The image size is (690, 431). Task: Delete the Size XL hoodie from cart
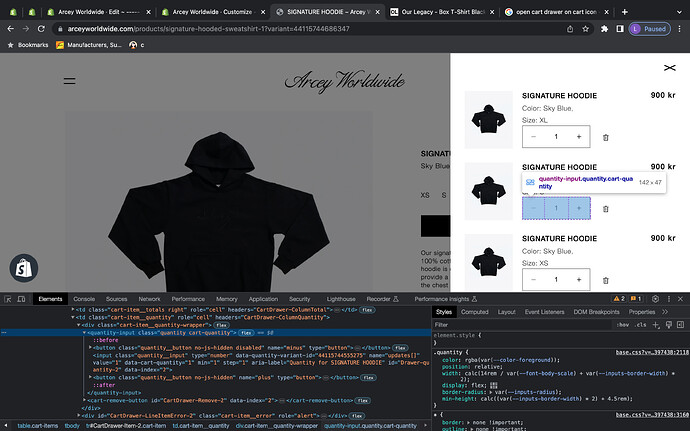click(606, 137)
